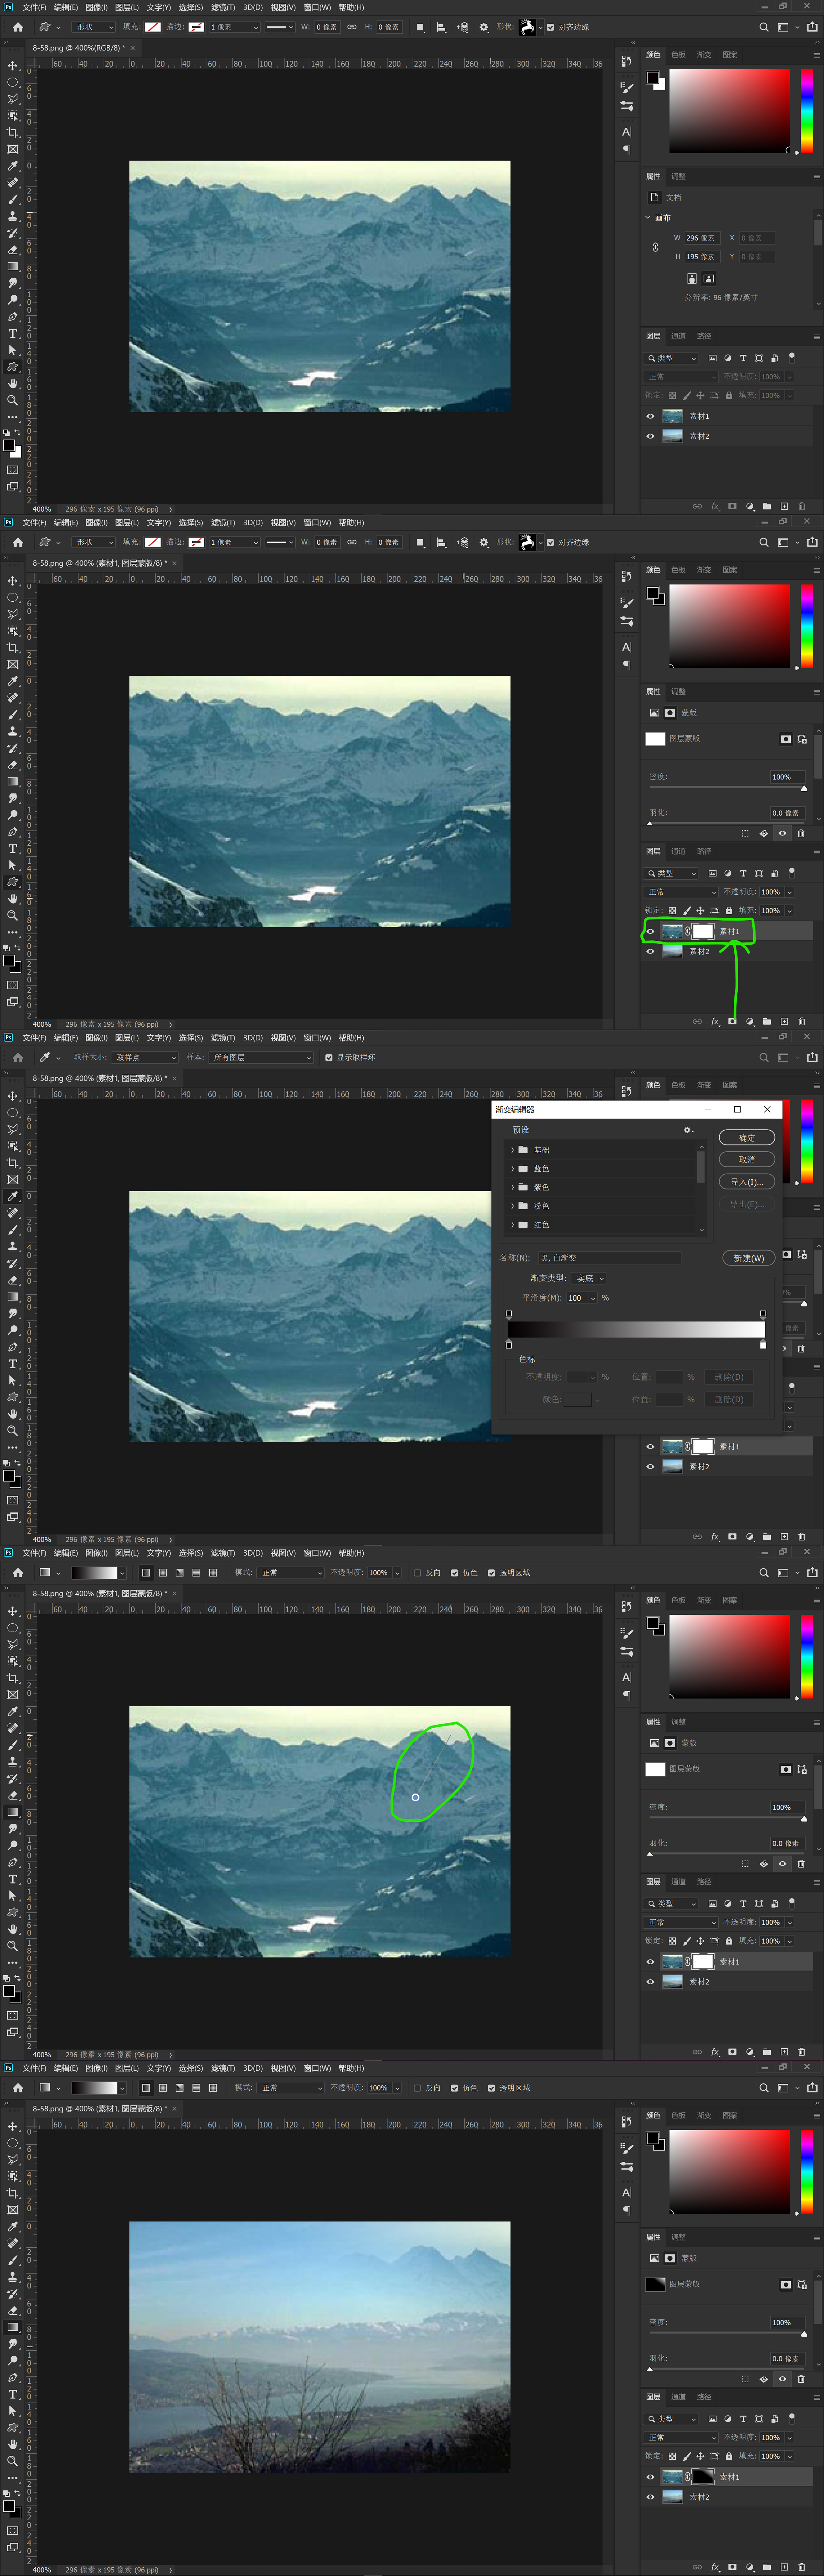
Task: Open the 平滑度 value dropdown arrow
Action: 593,1298
